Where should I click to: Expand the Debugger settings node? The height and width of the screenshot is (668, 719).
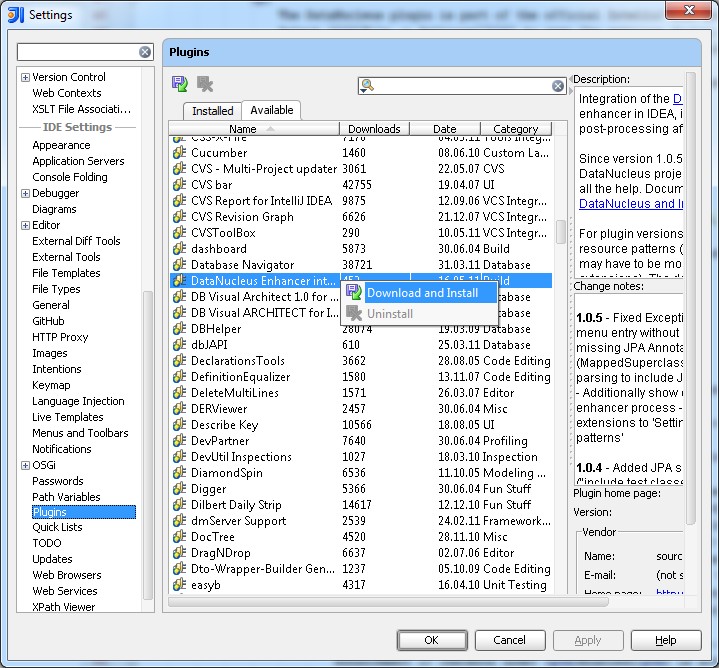pyautogui.click(x=25, y=193)
